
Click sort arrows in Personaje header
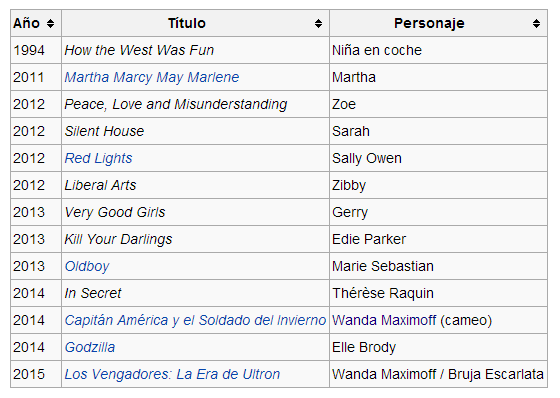click(x=536, y=24)
